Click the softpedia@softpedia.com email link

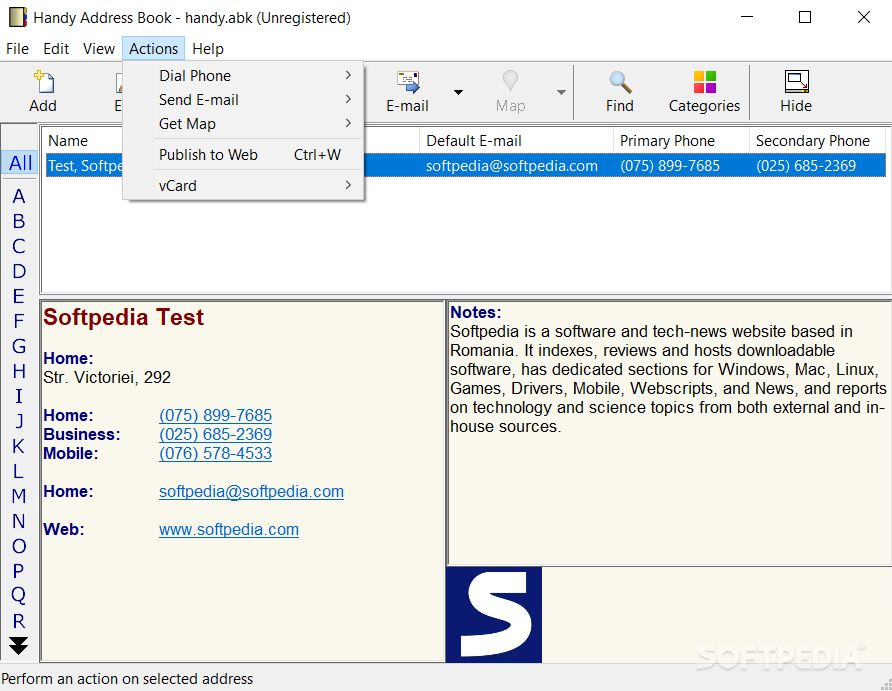(x=251, y=492)
